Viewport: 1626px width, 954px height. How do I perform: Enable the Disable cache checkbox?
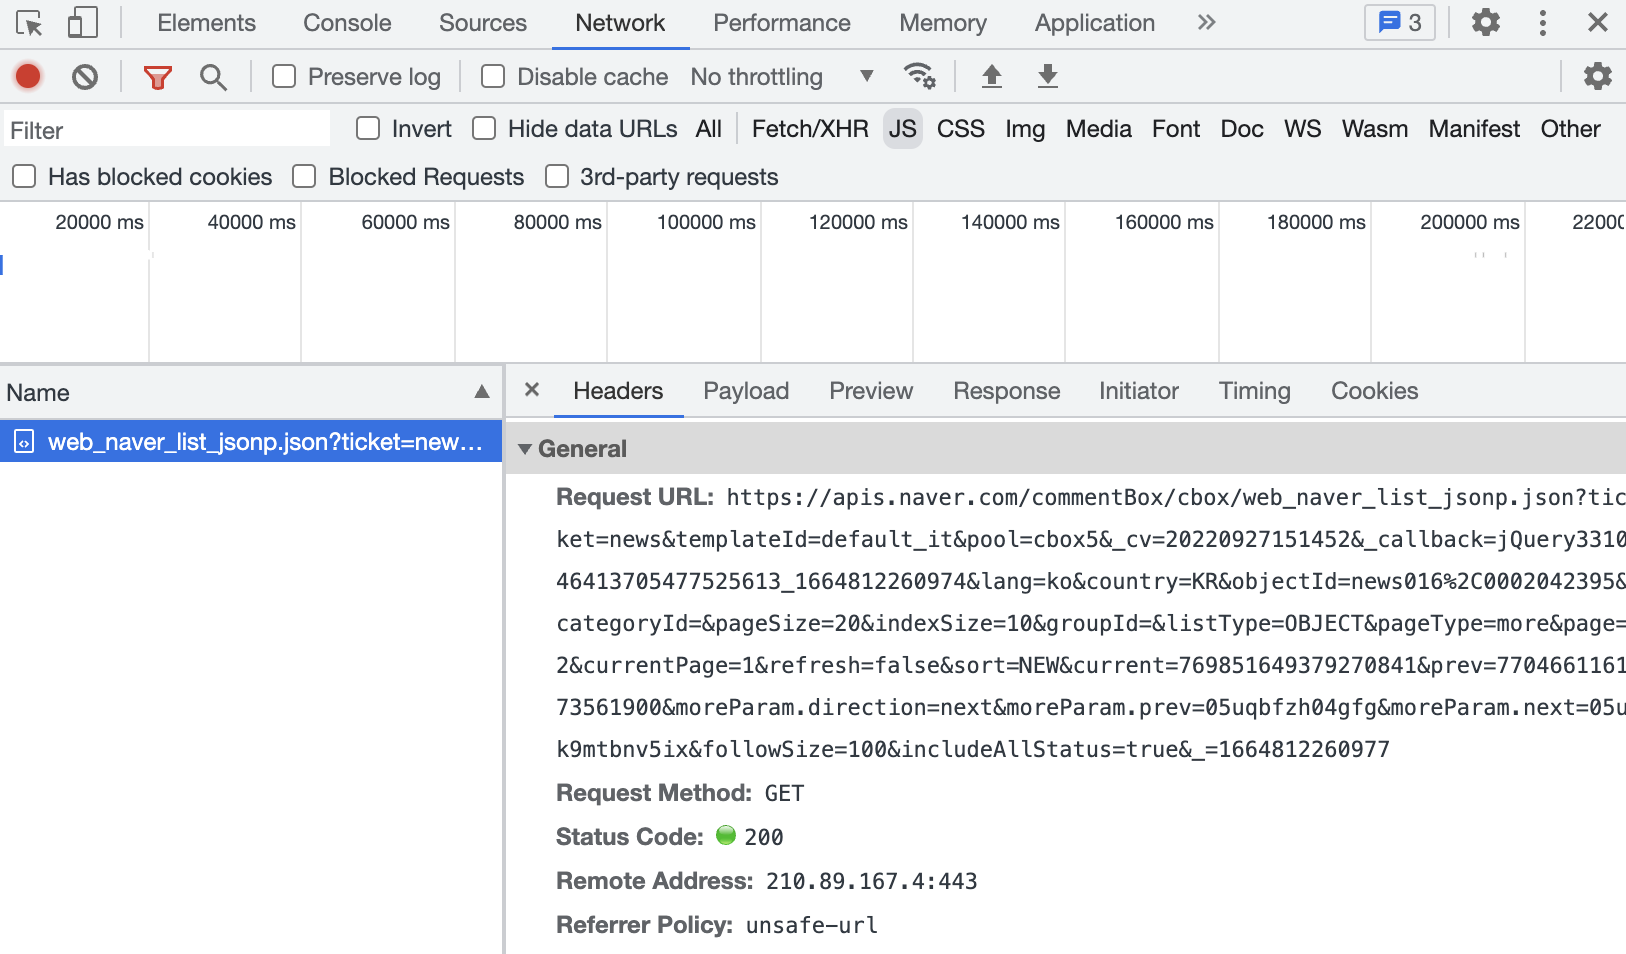coord(493,76)
